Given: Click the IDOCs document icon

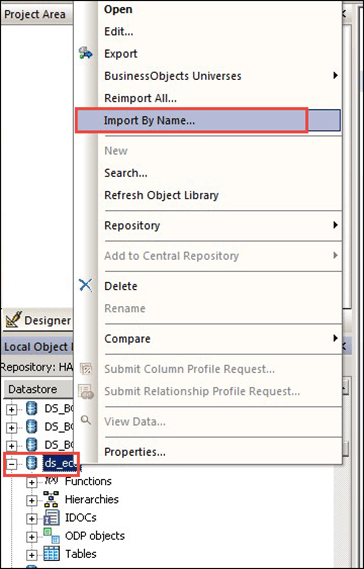Looking at the screenshot, I should click(51, 518).
